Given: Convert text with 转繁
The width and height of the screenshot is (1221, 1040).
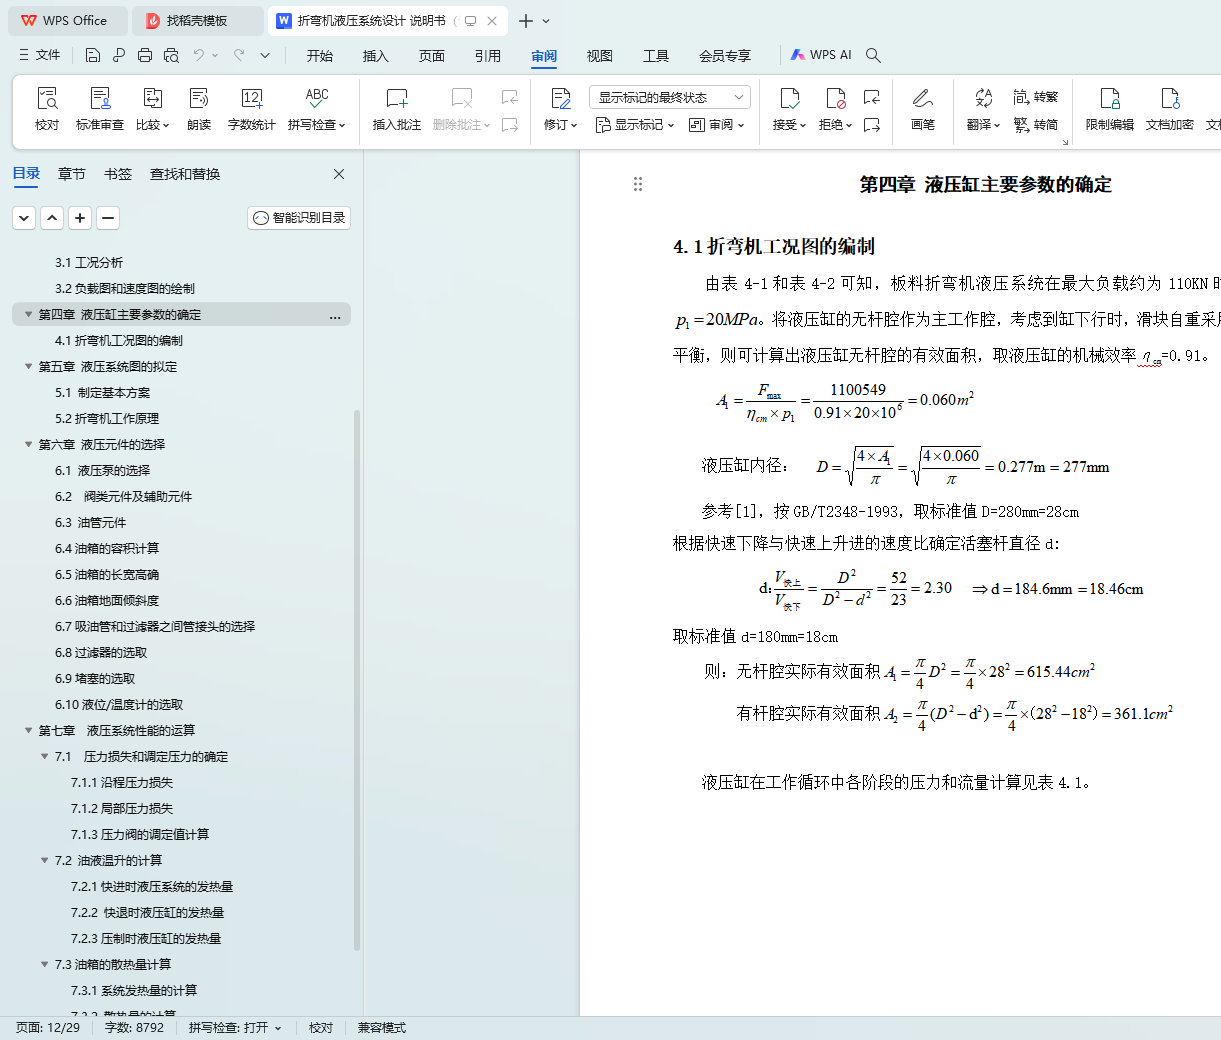Looking at the screenshot, I should 1036,97.
